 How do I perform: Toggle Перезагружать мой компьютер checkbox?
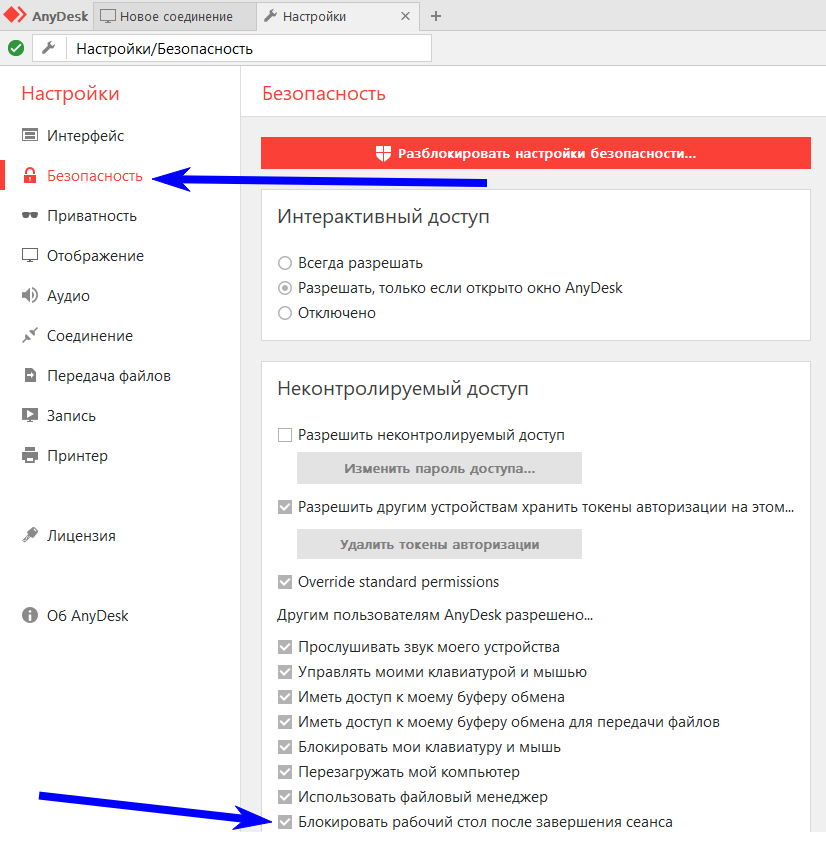click(285, 772)
